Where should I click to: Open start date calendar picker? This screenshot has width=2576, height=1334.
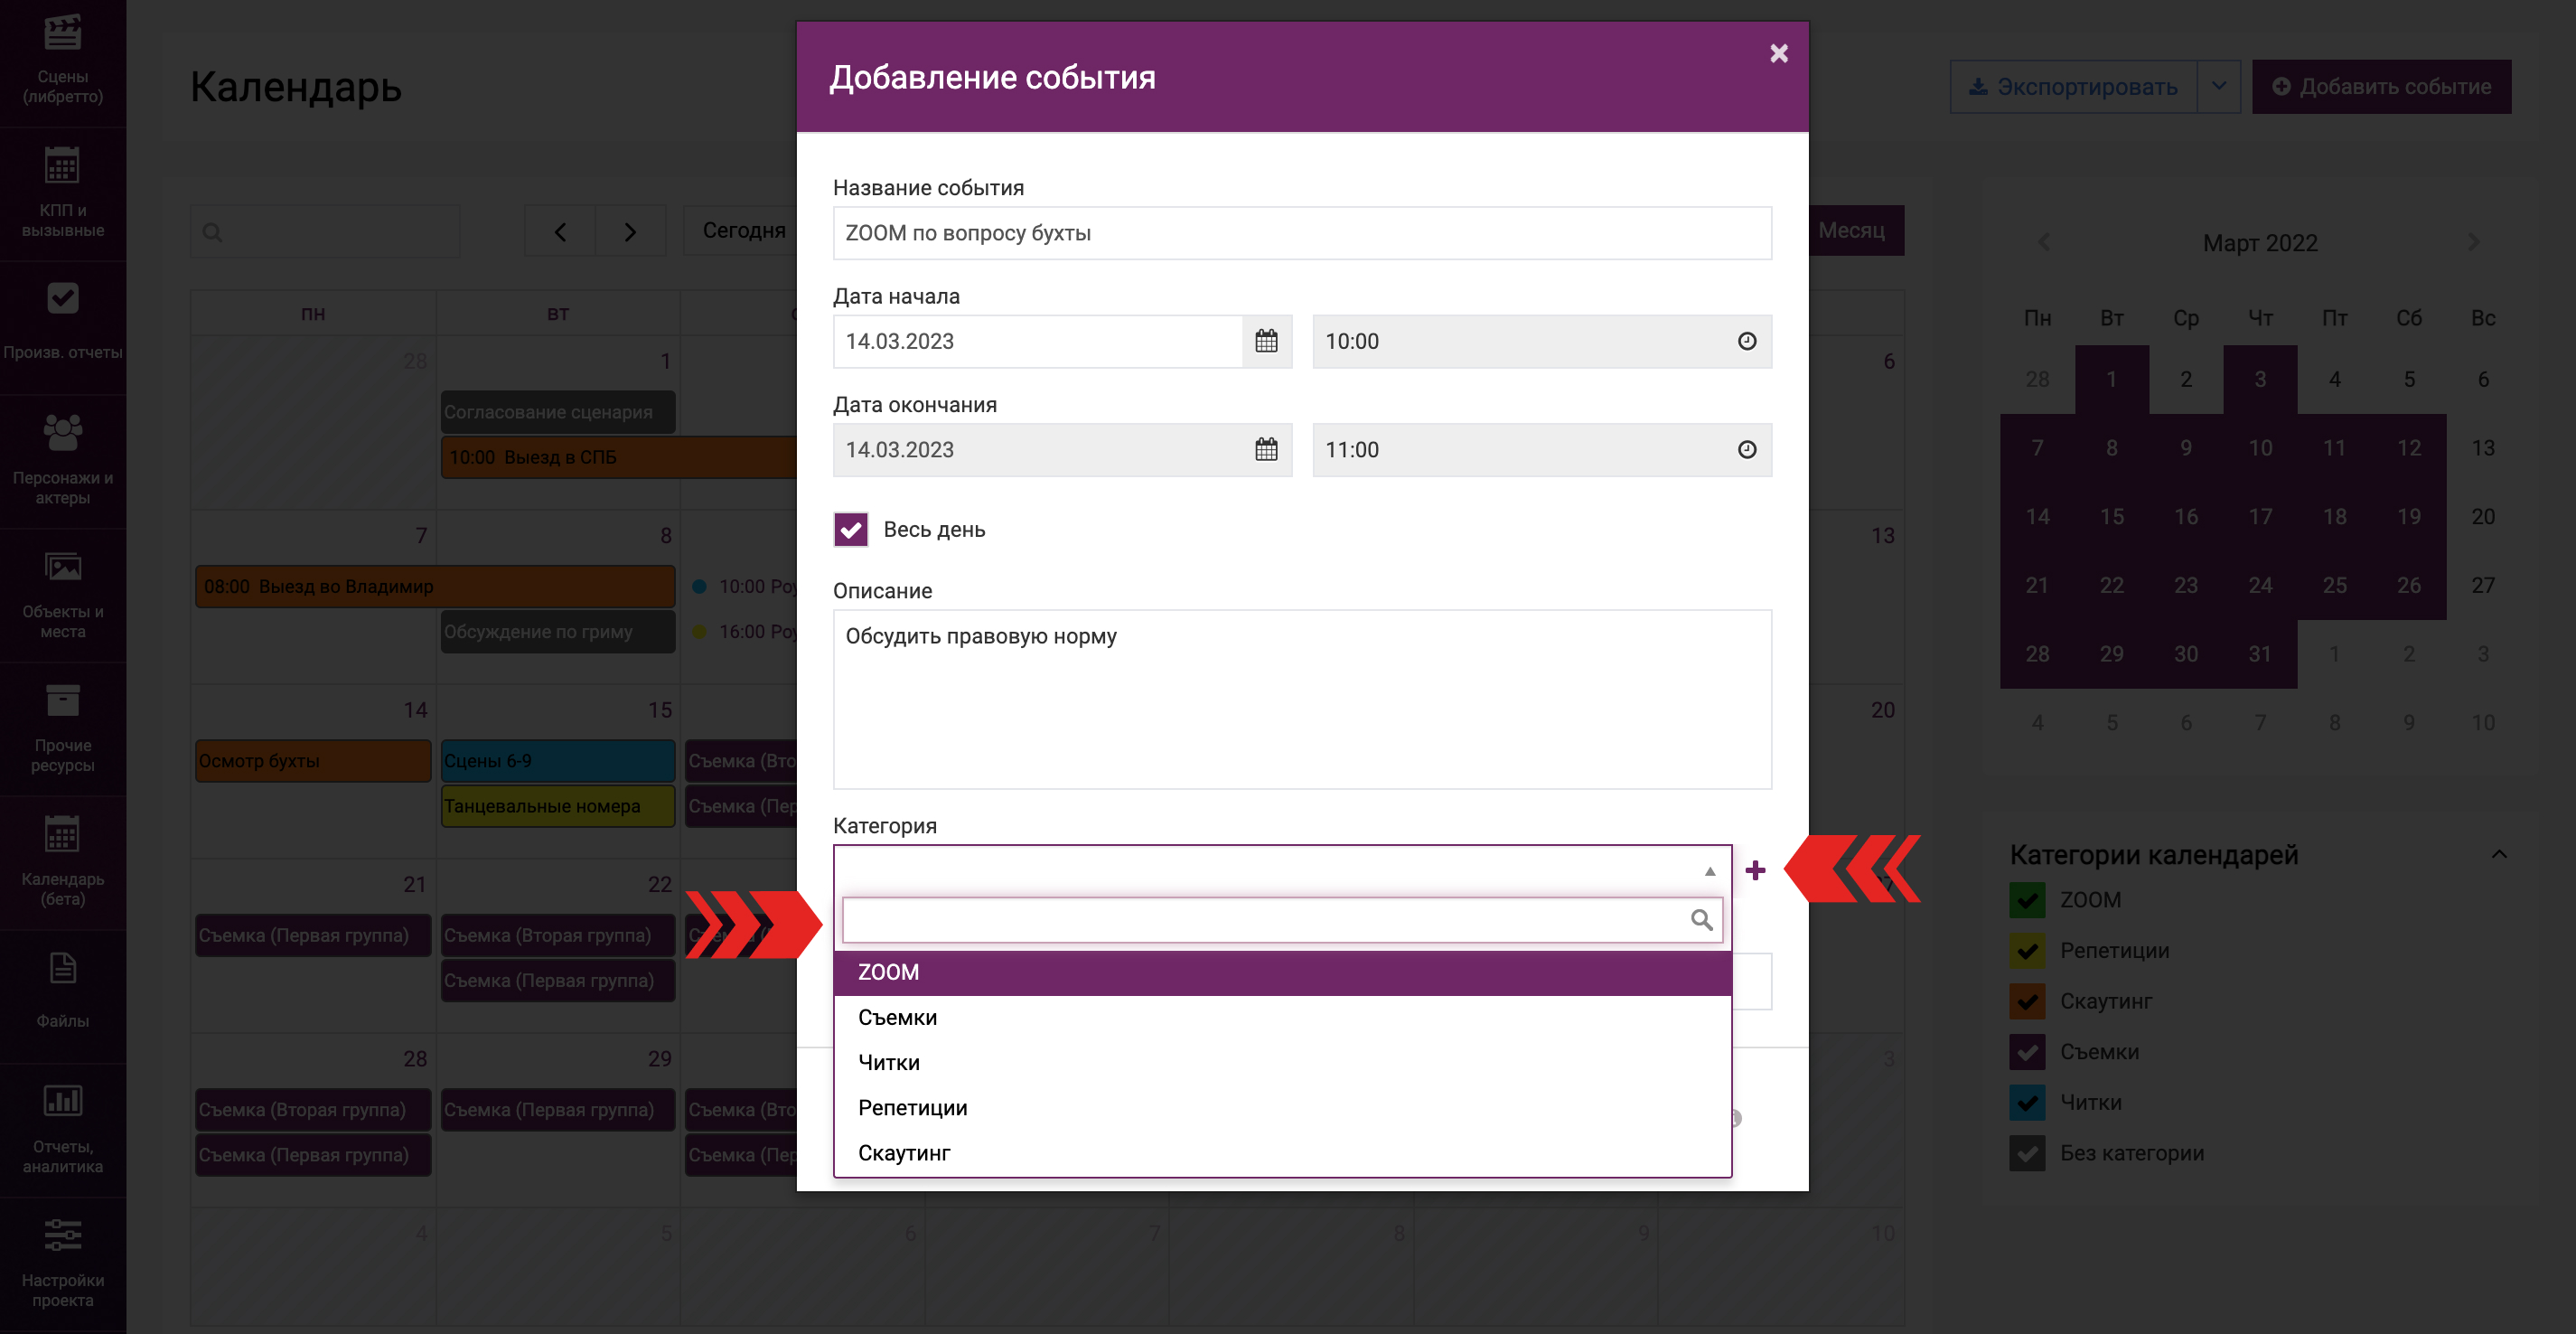coord(1266,341)
